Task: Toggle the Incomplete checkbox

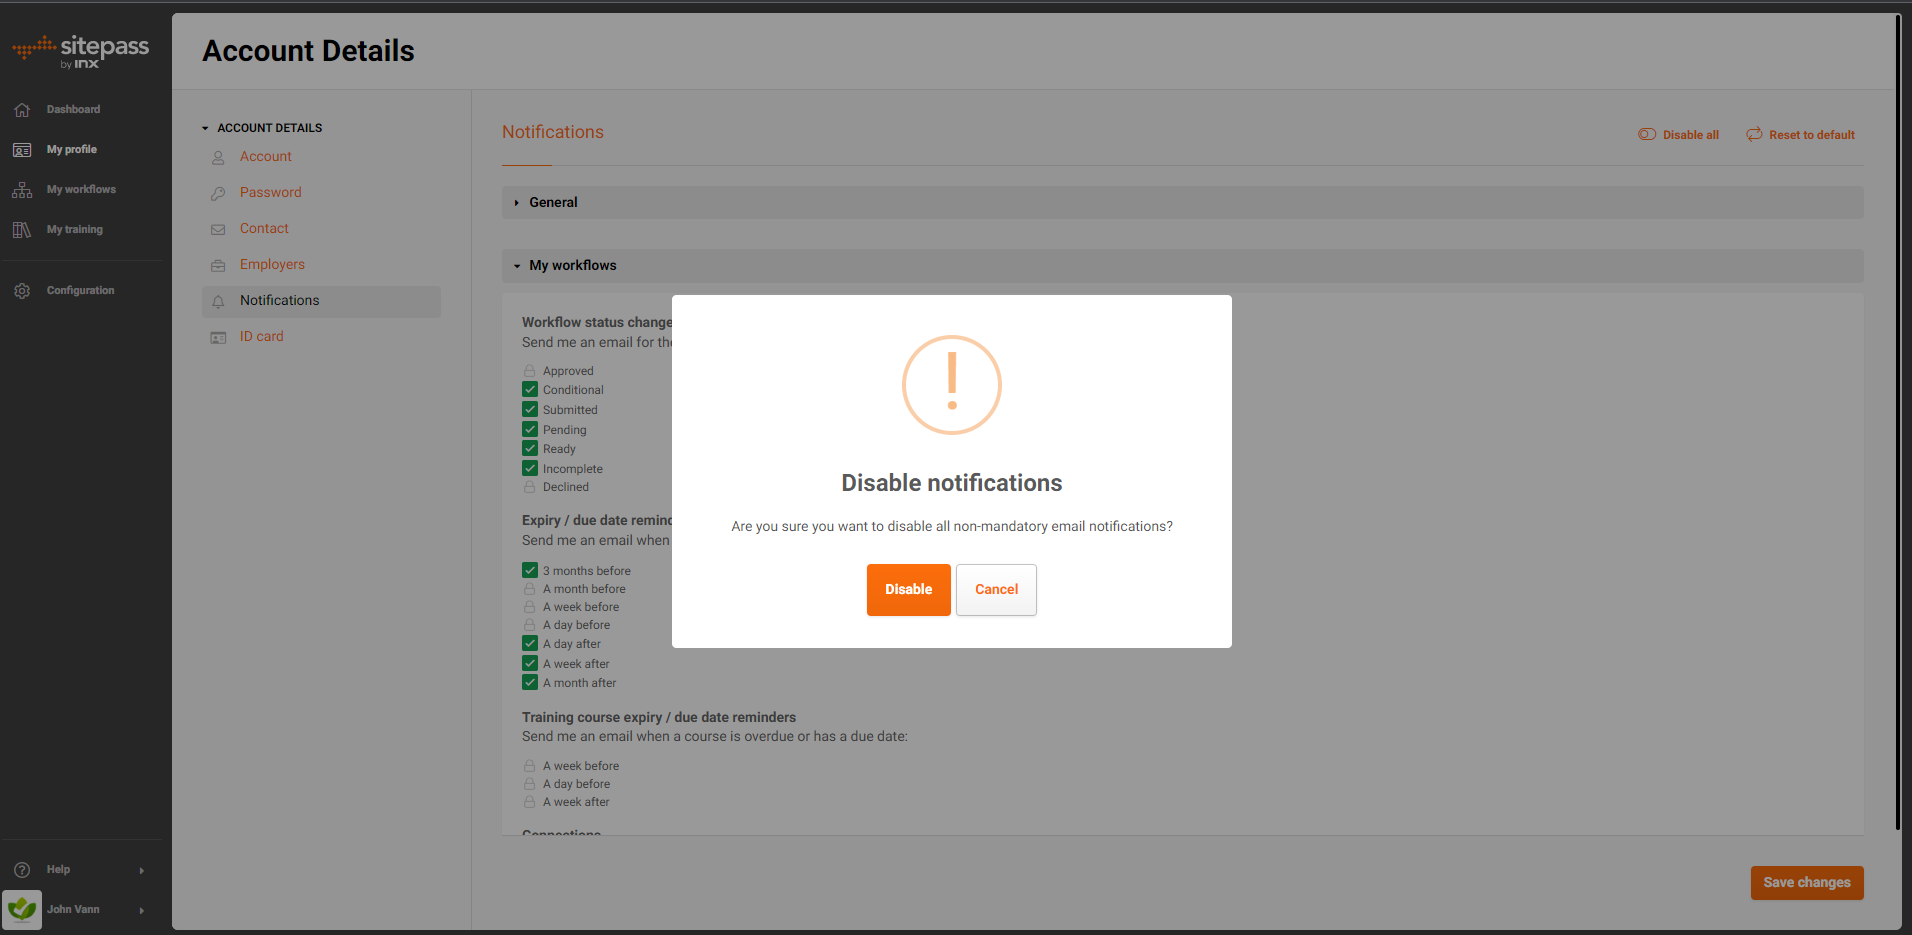Action: point(530,469)
